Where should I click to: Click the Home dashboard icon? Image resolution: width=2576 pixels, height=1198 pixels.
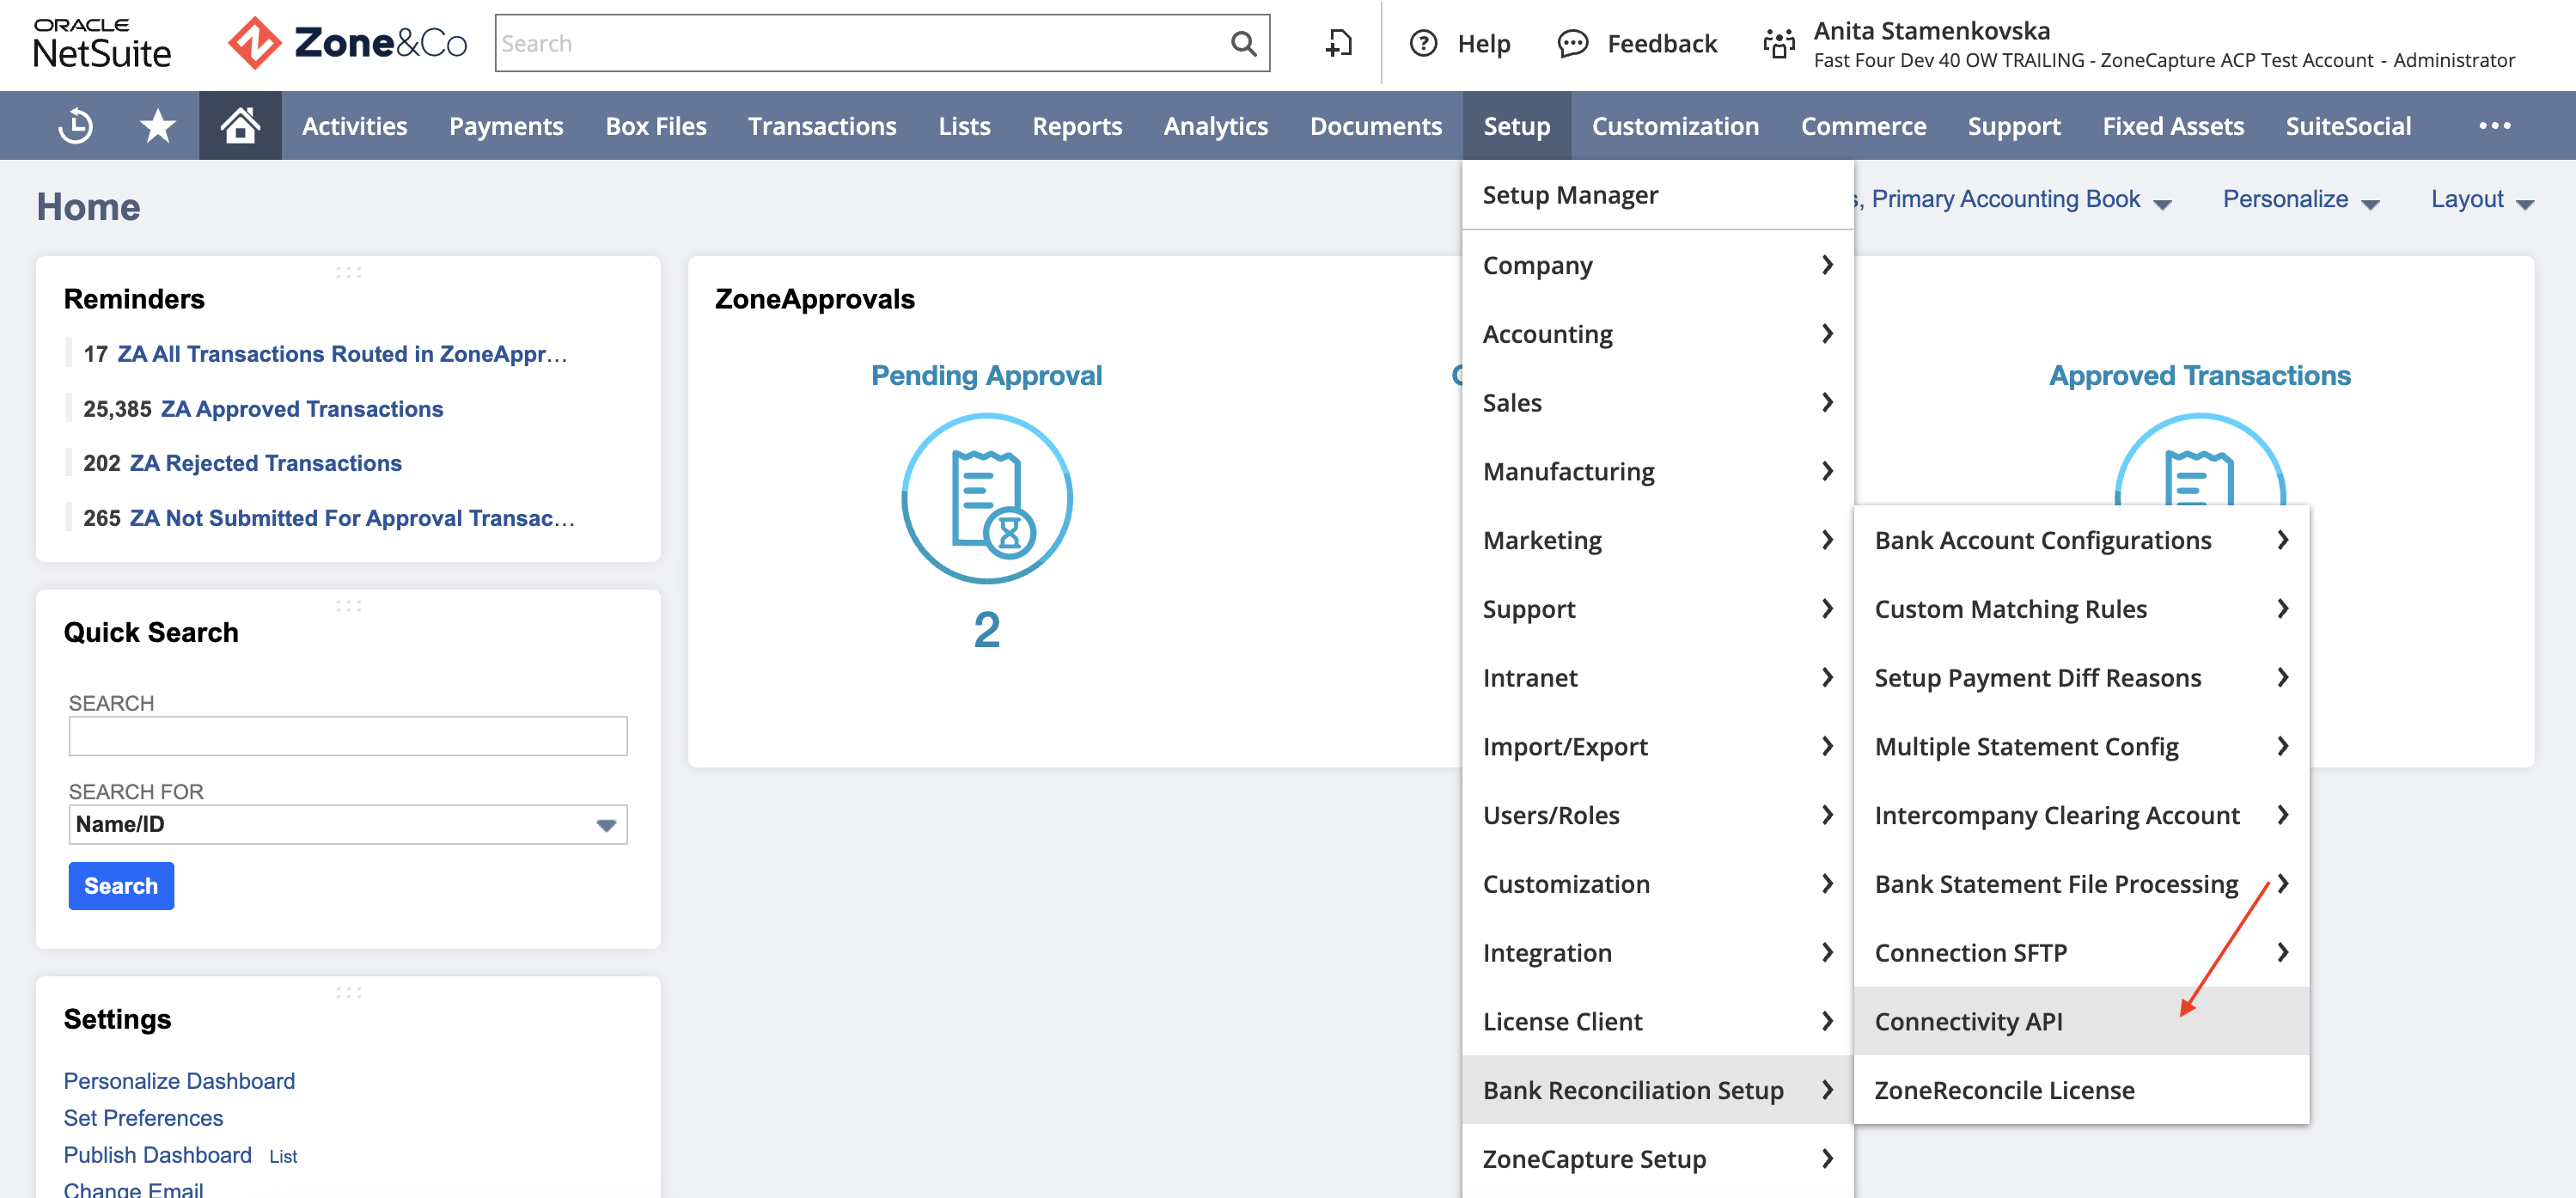(x=238, y=125)
